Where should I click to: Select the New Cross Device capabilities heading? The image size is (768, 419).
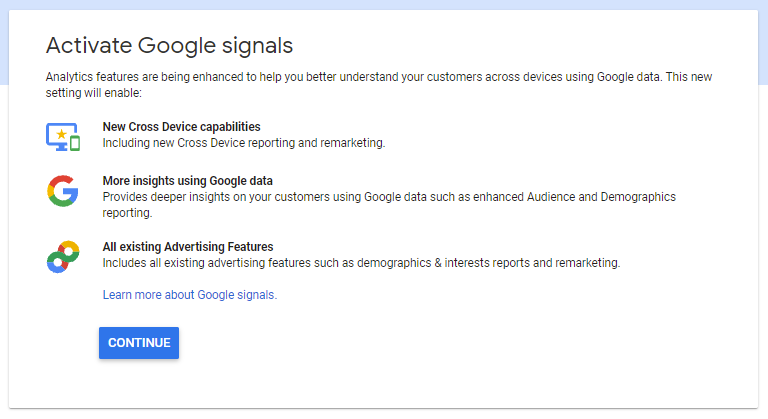[181, 127]
